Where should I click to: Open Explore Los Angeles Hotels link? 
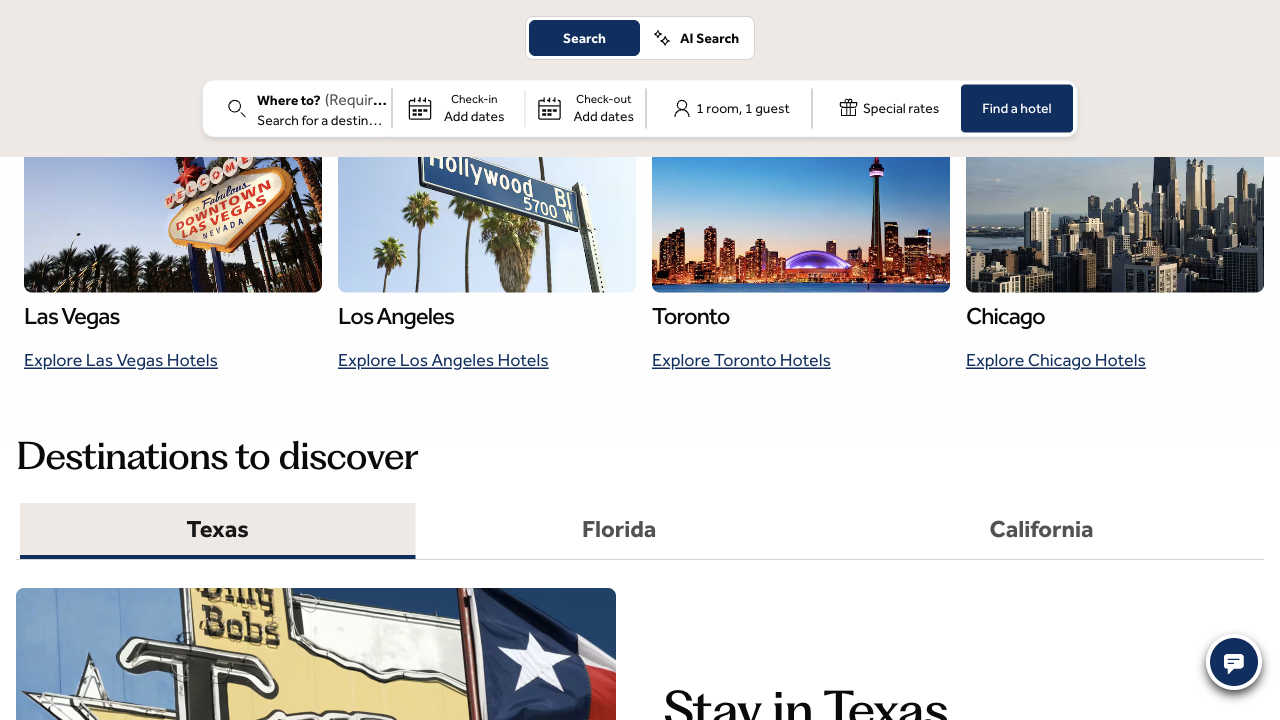[x=443, y=360]
